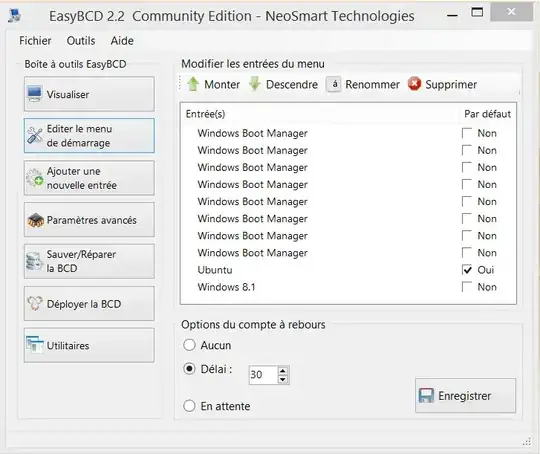Click the Utilitaires windows icon

click(35, 345)
